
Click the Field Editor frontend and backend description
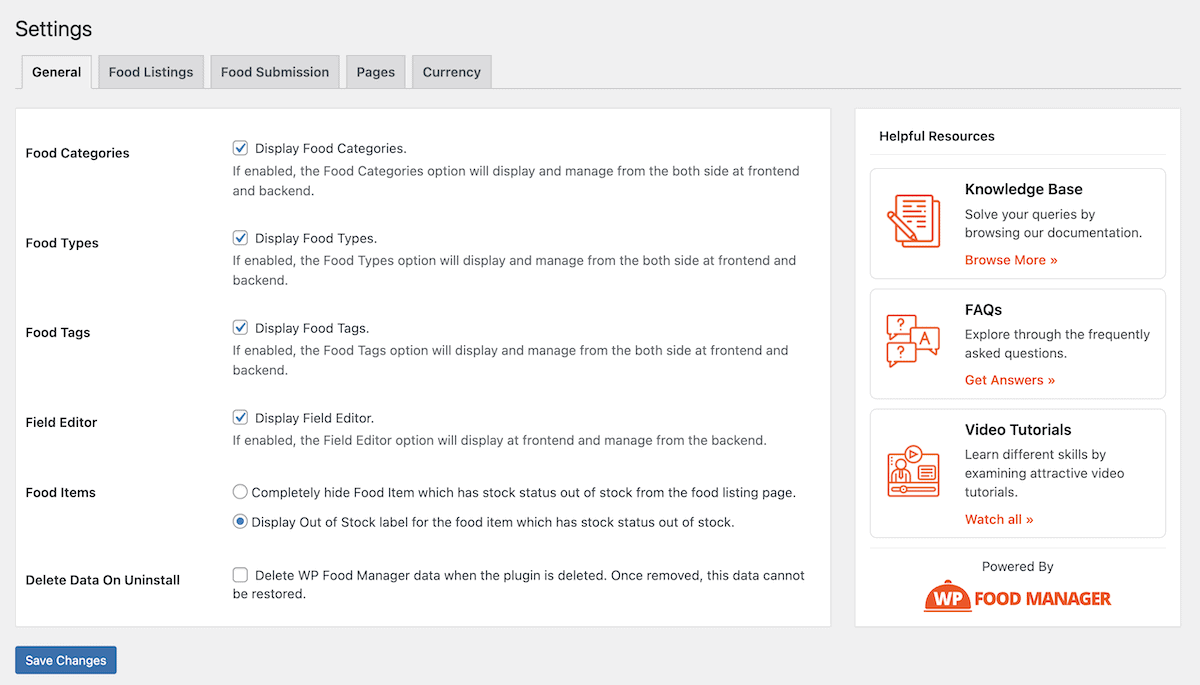click(500, 440)
